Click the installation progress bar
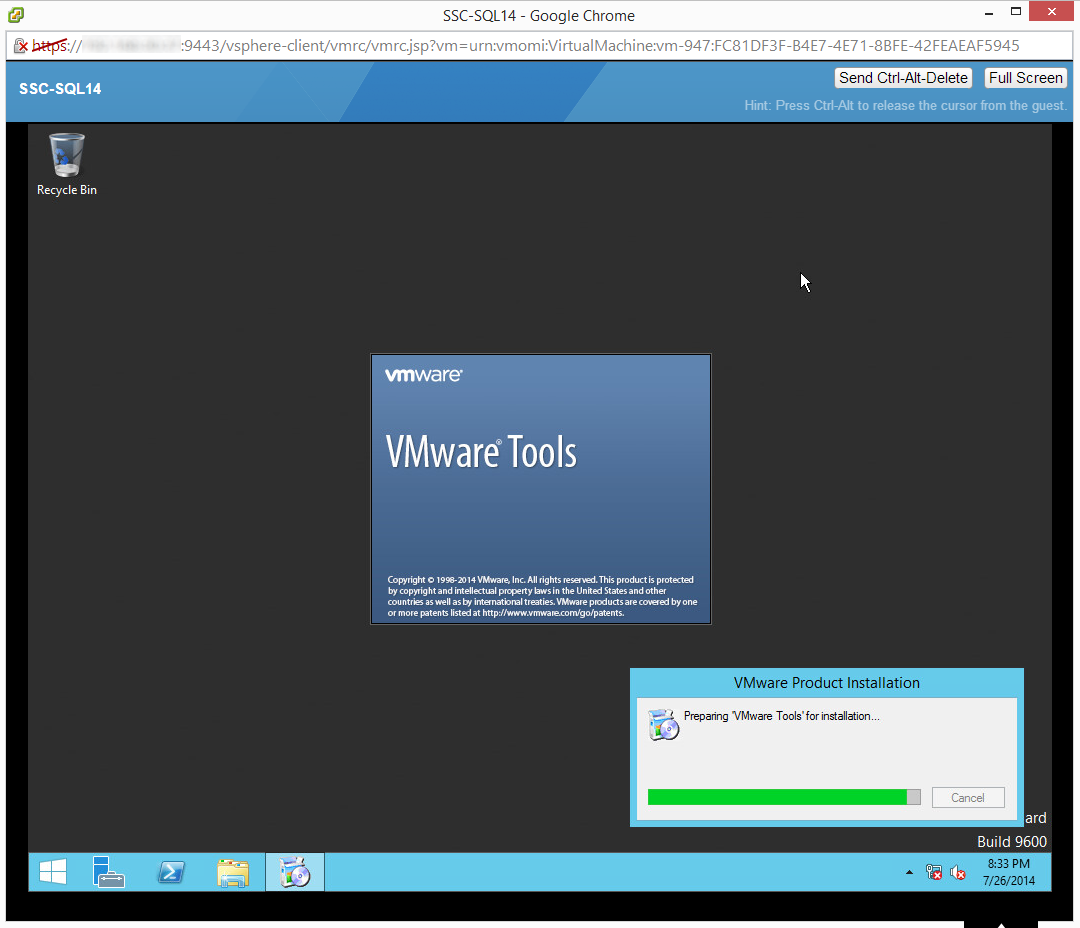This screenshot has height=928, width=1080. [784, 797]
